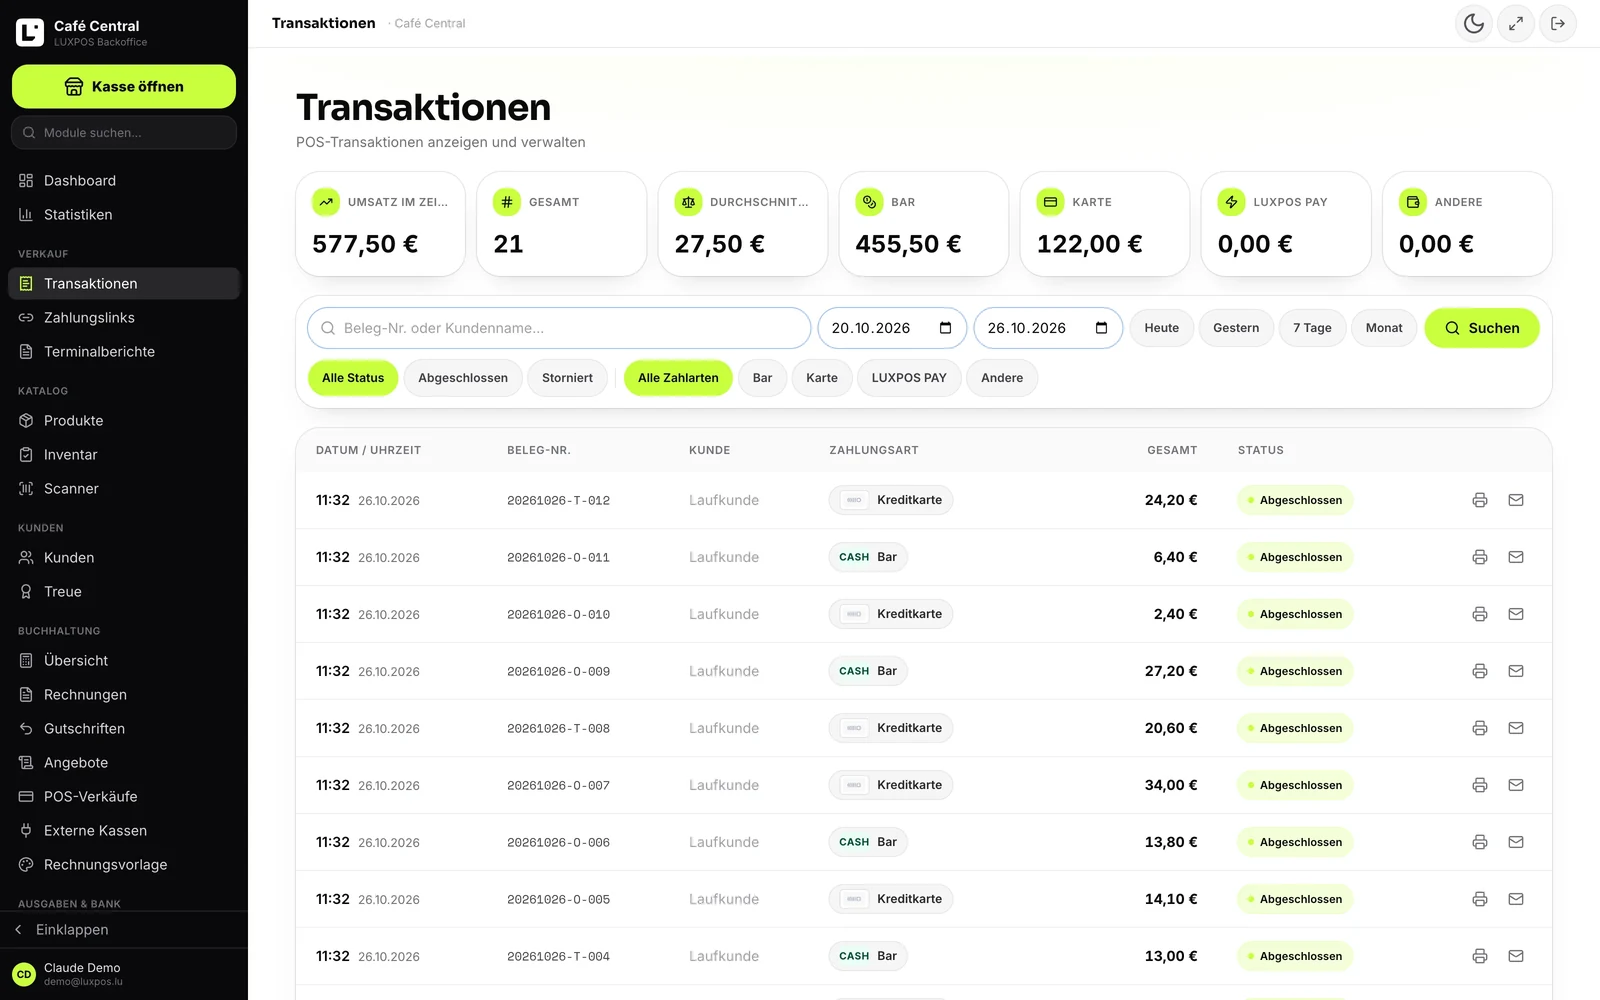Email receipt 20261026-O-010

point(1516,614)
